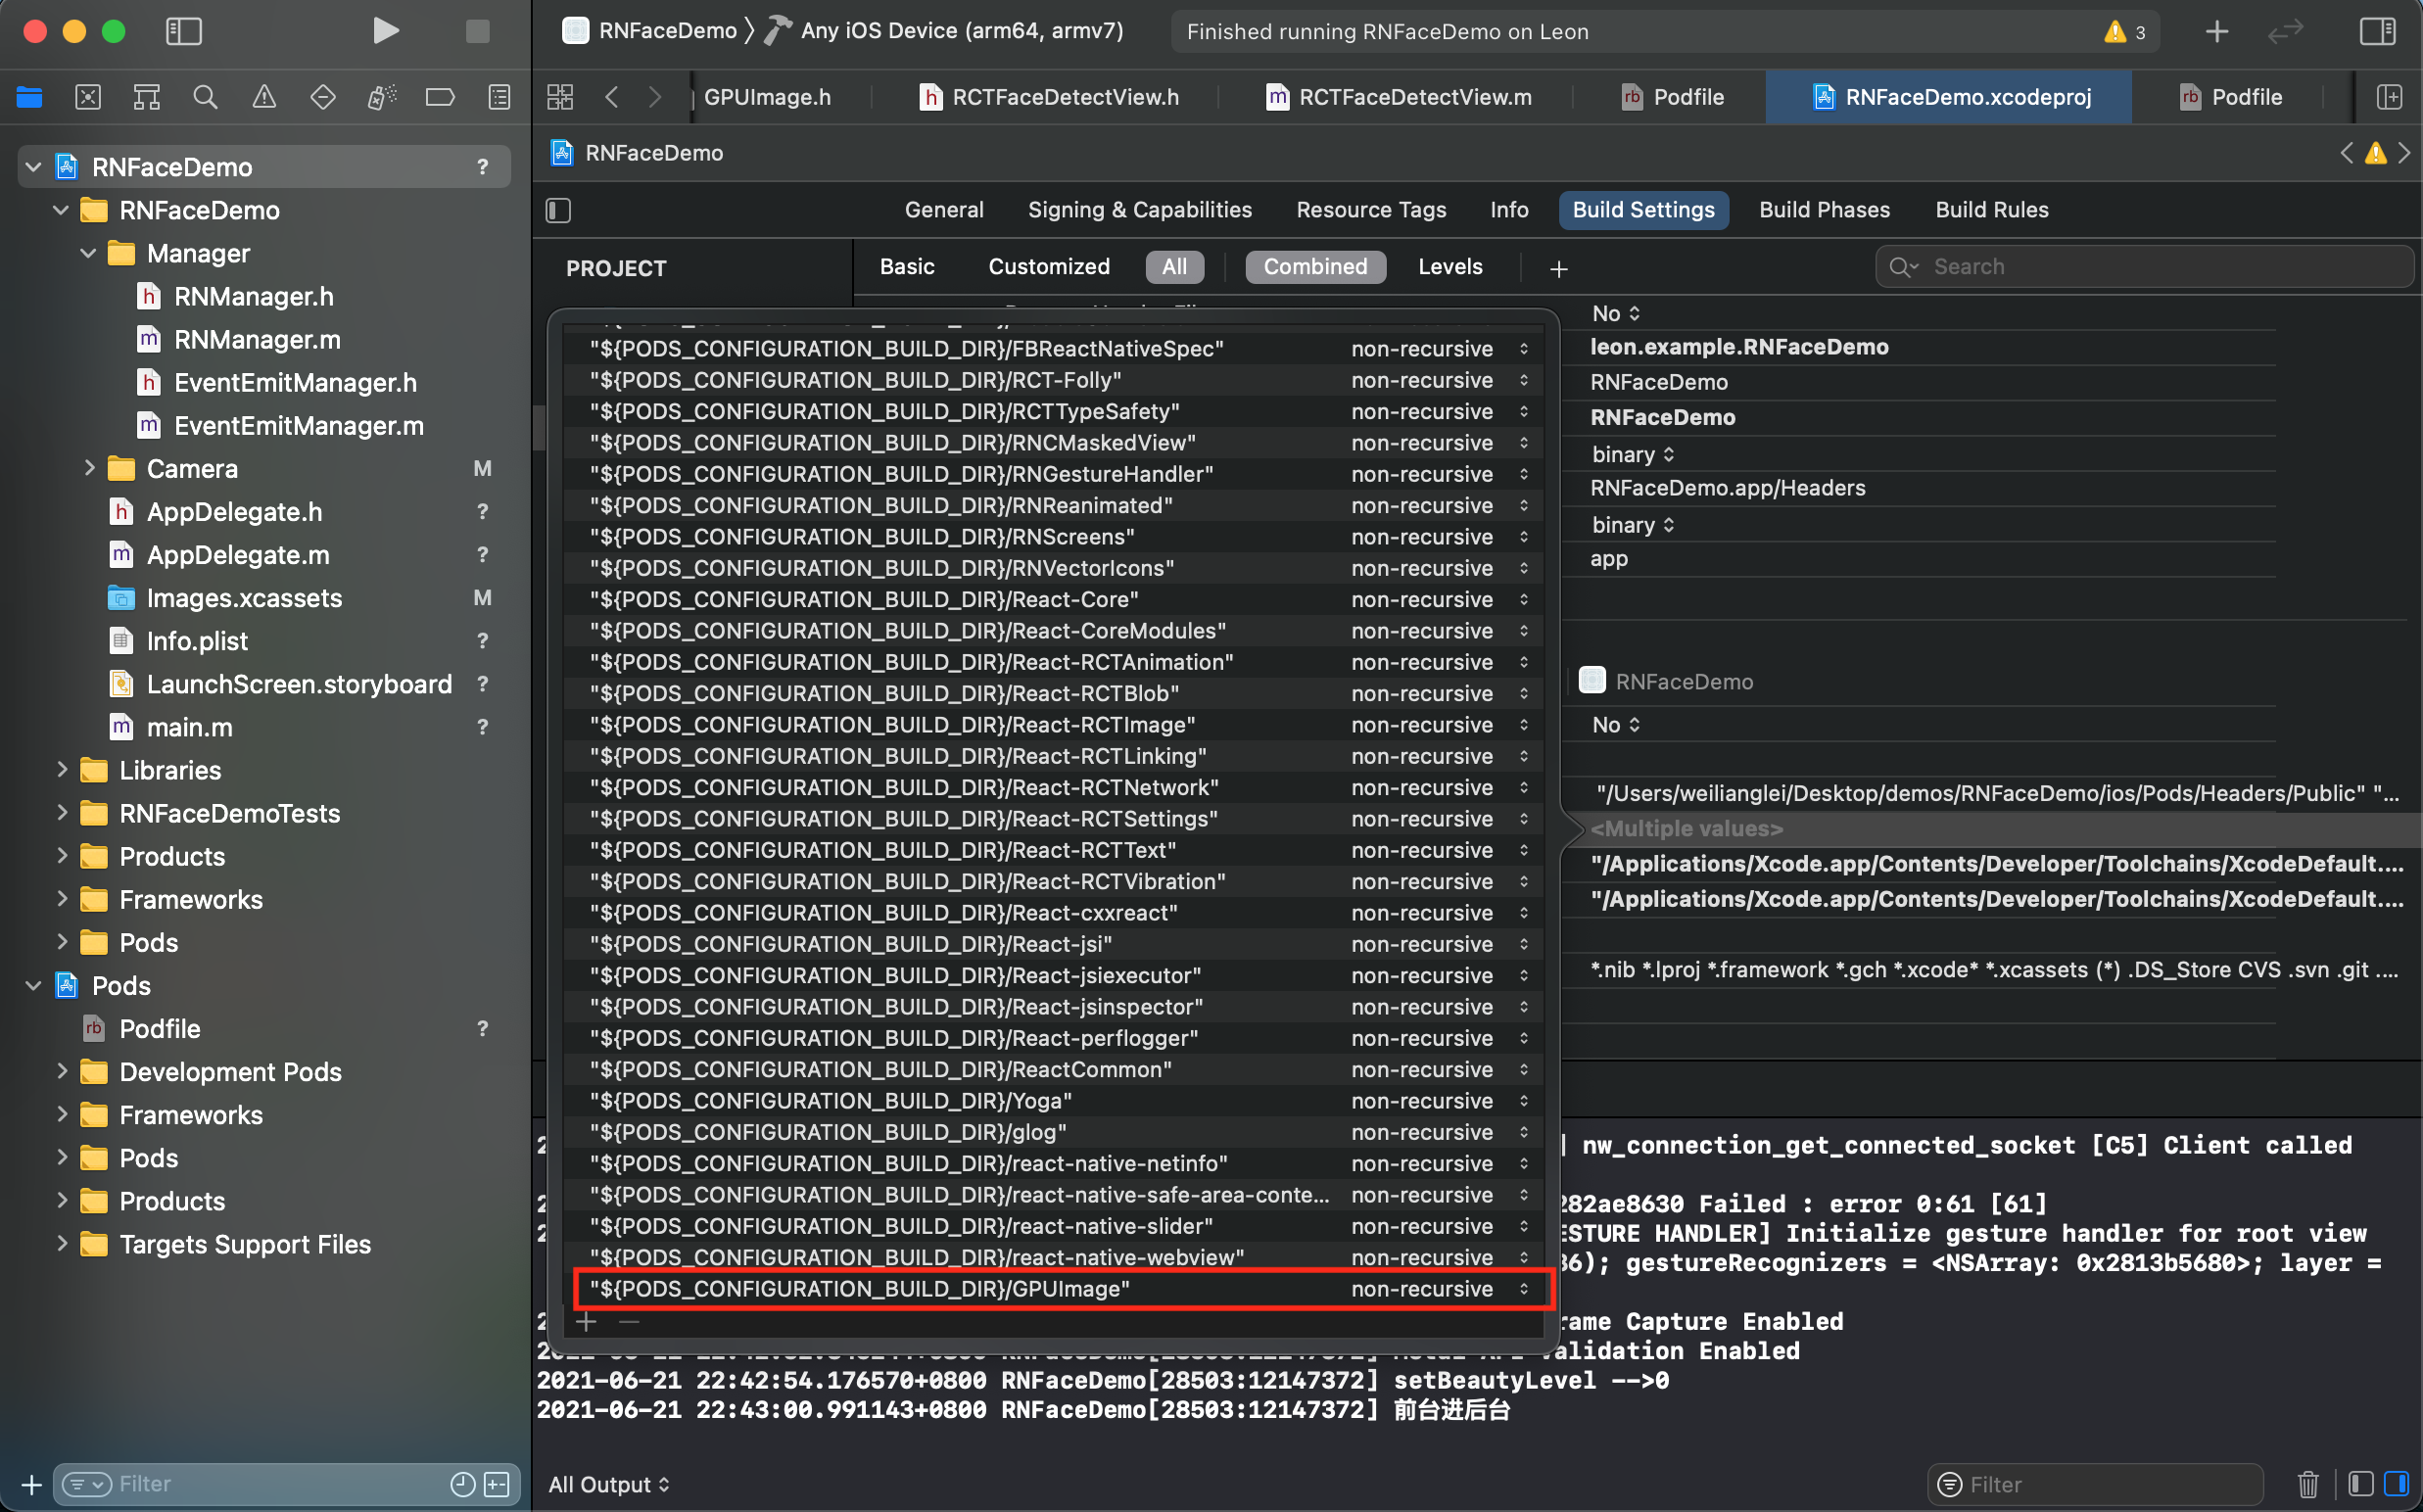Toggle the left navigator sidebar
Screen dimensions: 2423x1512
pyautogui.click(x=184, y=31)
